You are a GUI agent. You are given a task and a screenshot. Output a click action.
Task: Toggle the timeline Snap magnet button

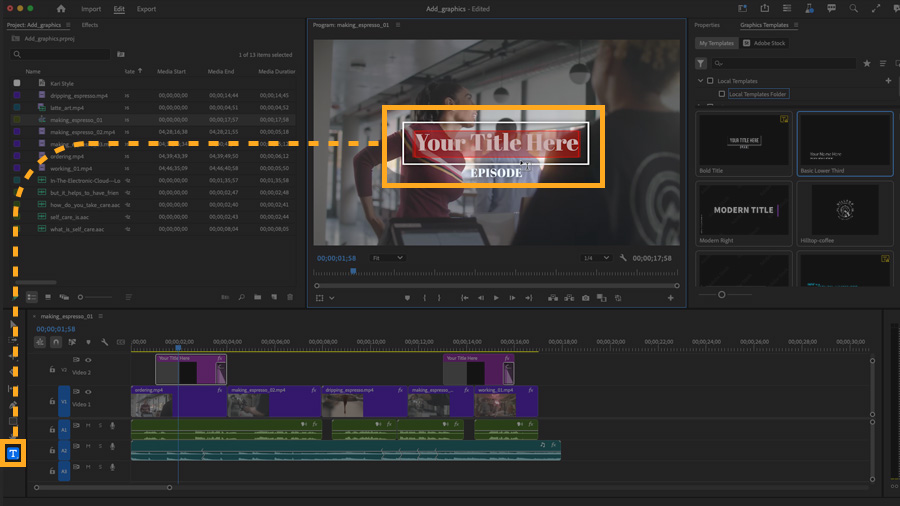point(56,342)
